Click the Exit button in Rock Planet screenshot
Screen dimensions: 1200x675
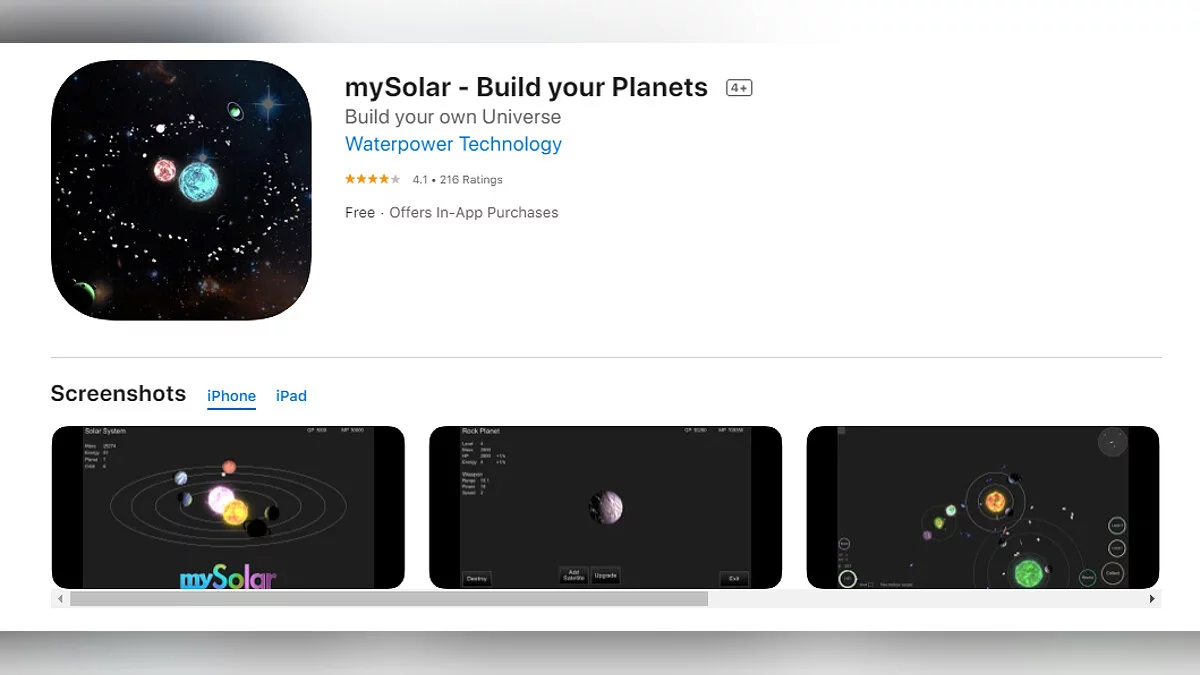(734, 578)
